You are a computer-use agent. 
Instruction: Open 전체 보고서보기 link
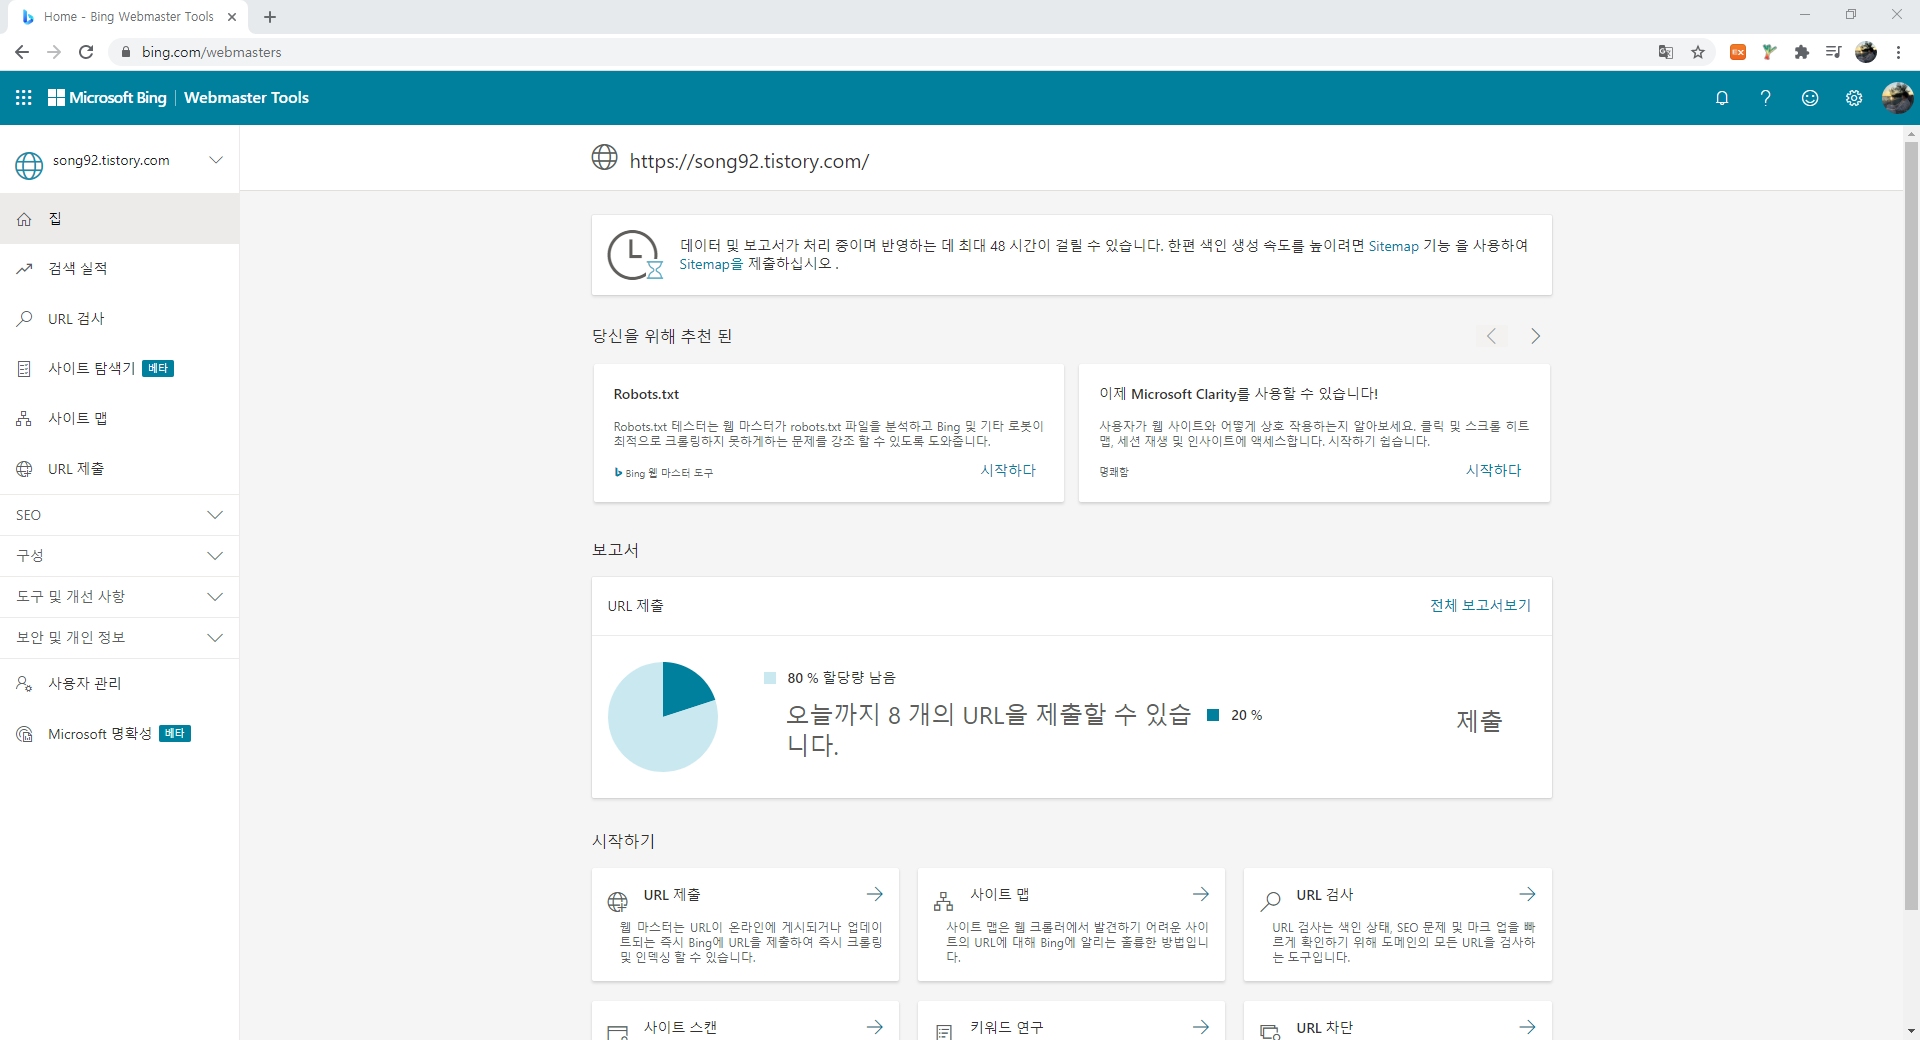[x=1480, y=605]
